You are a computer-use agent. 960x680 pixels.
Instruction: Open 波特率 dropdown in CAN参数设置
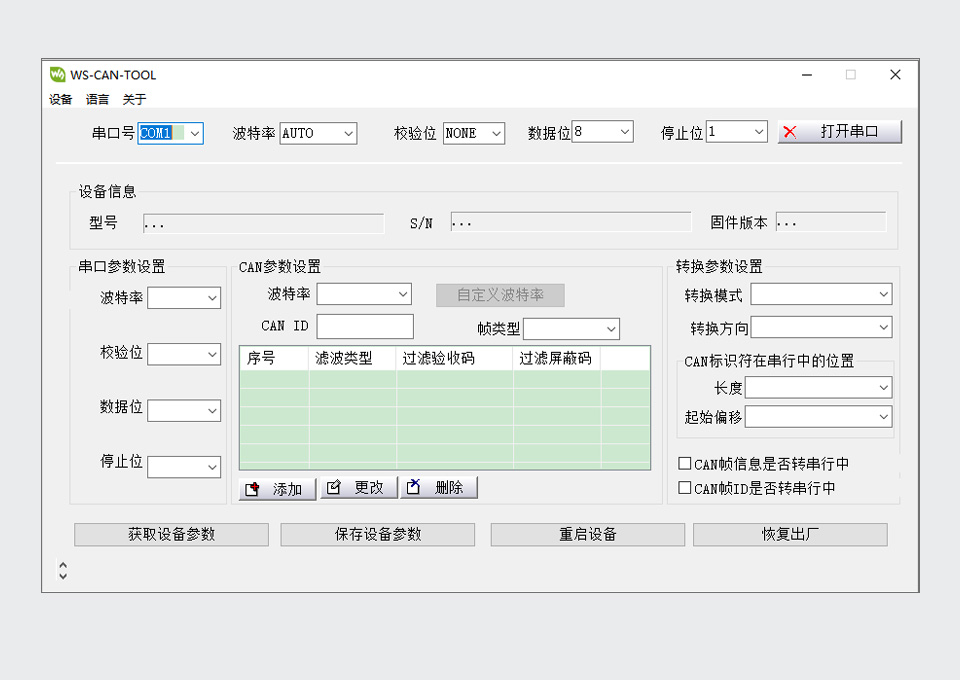click(x=364, y=294)
